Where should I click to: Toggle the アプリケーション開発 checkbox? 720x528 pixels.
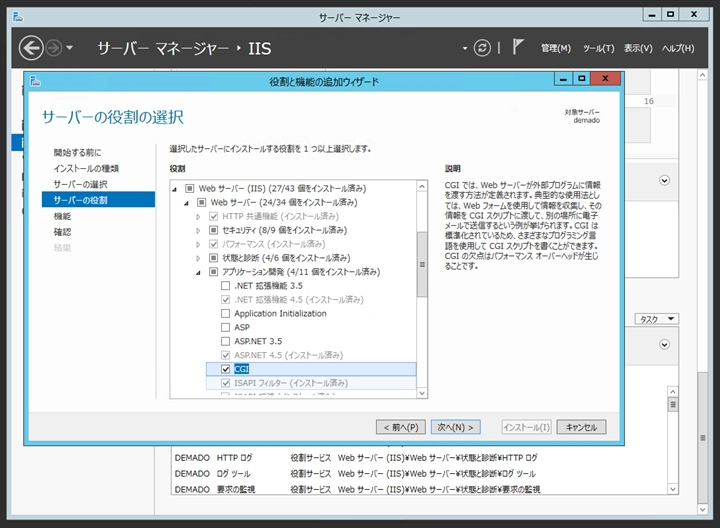click(x=213, y=272)
